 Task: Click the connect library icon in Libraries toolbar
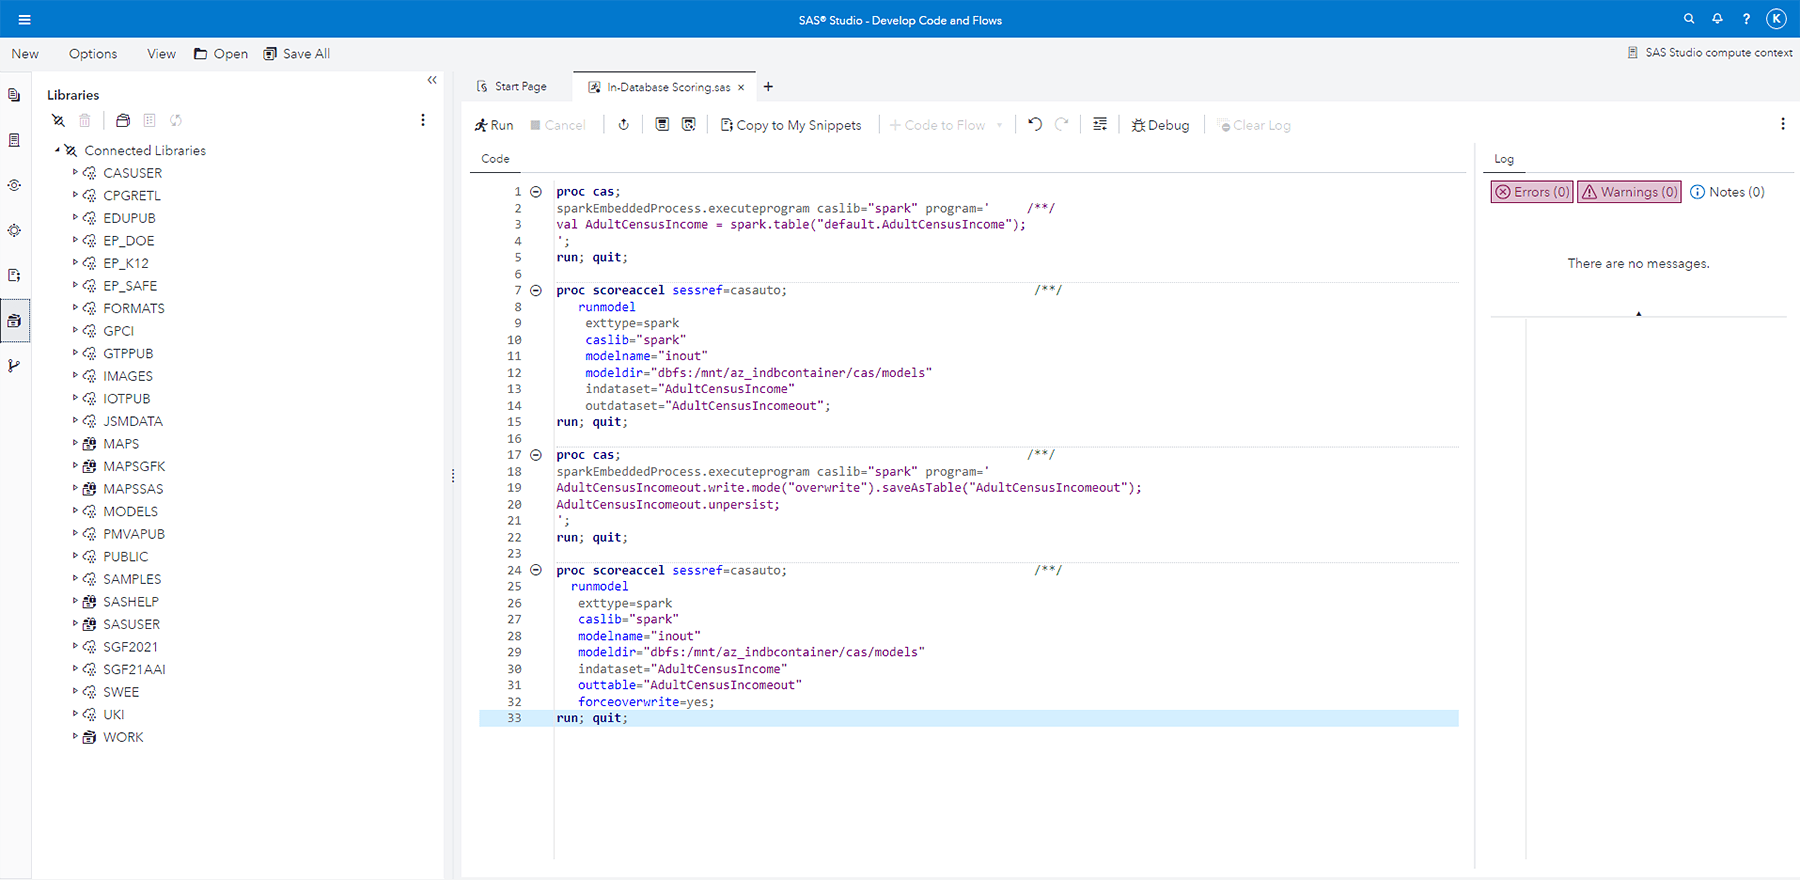click(58, 120)
